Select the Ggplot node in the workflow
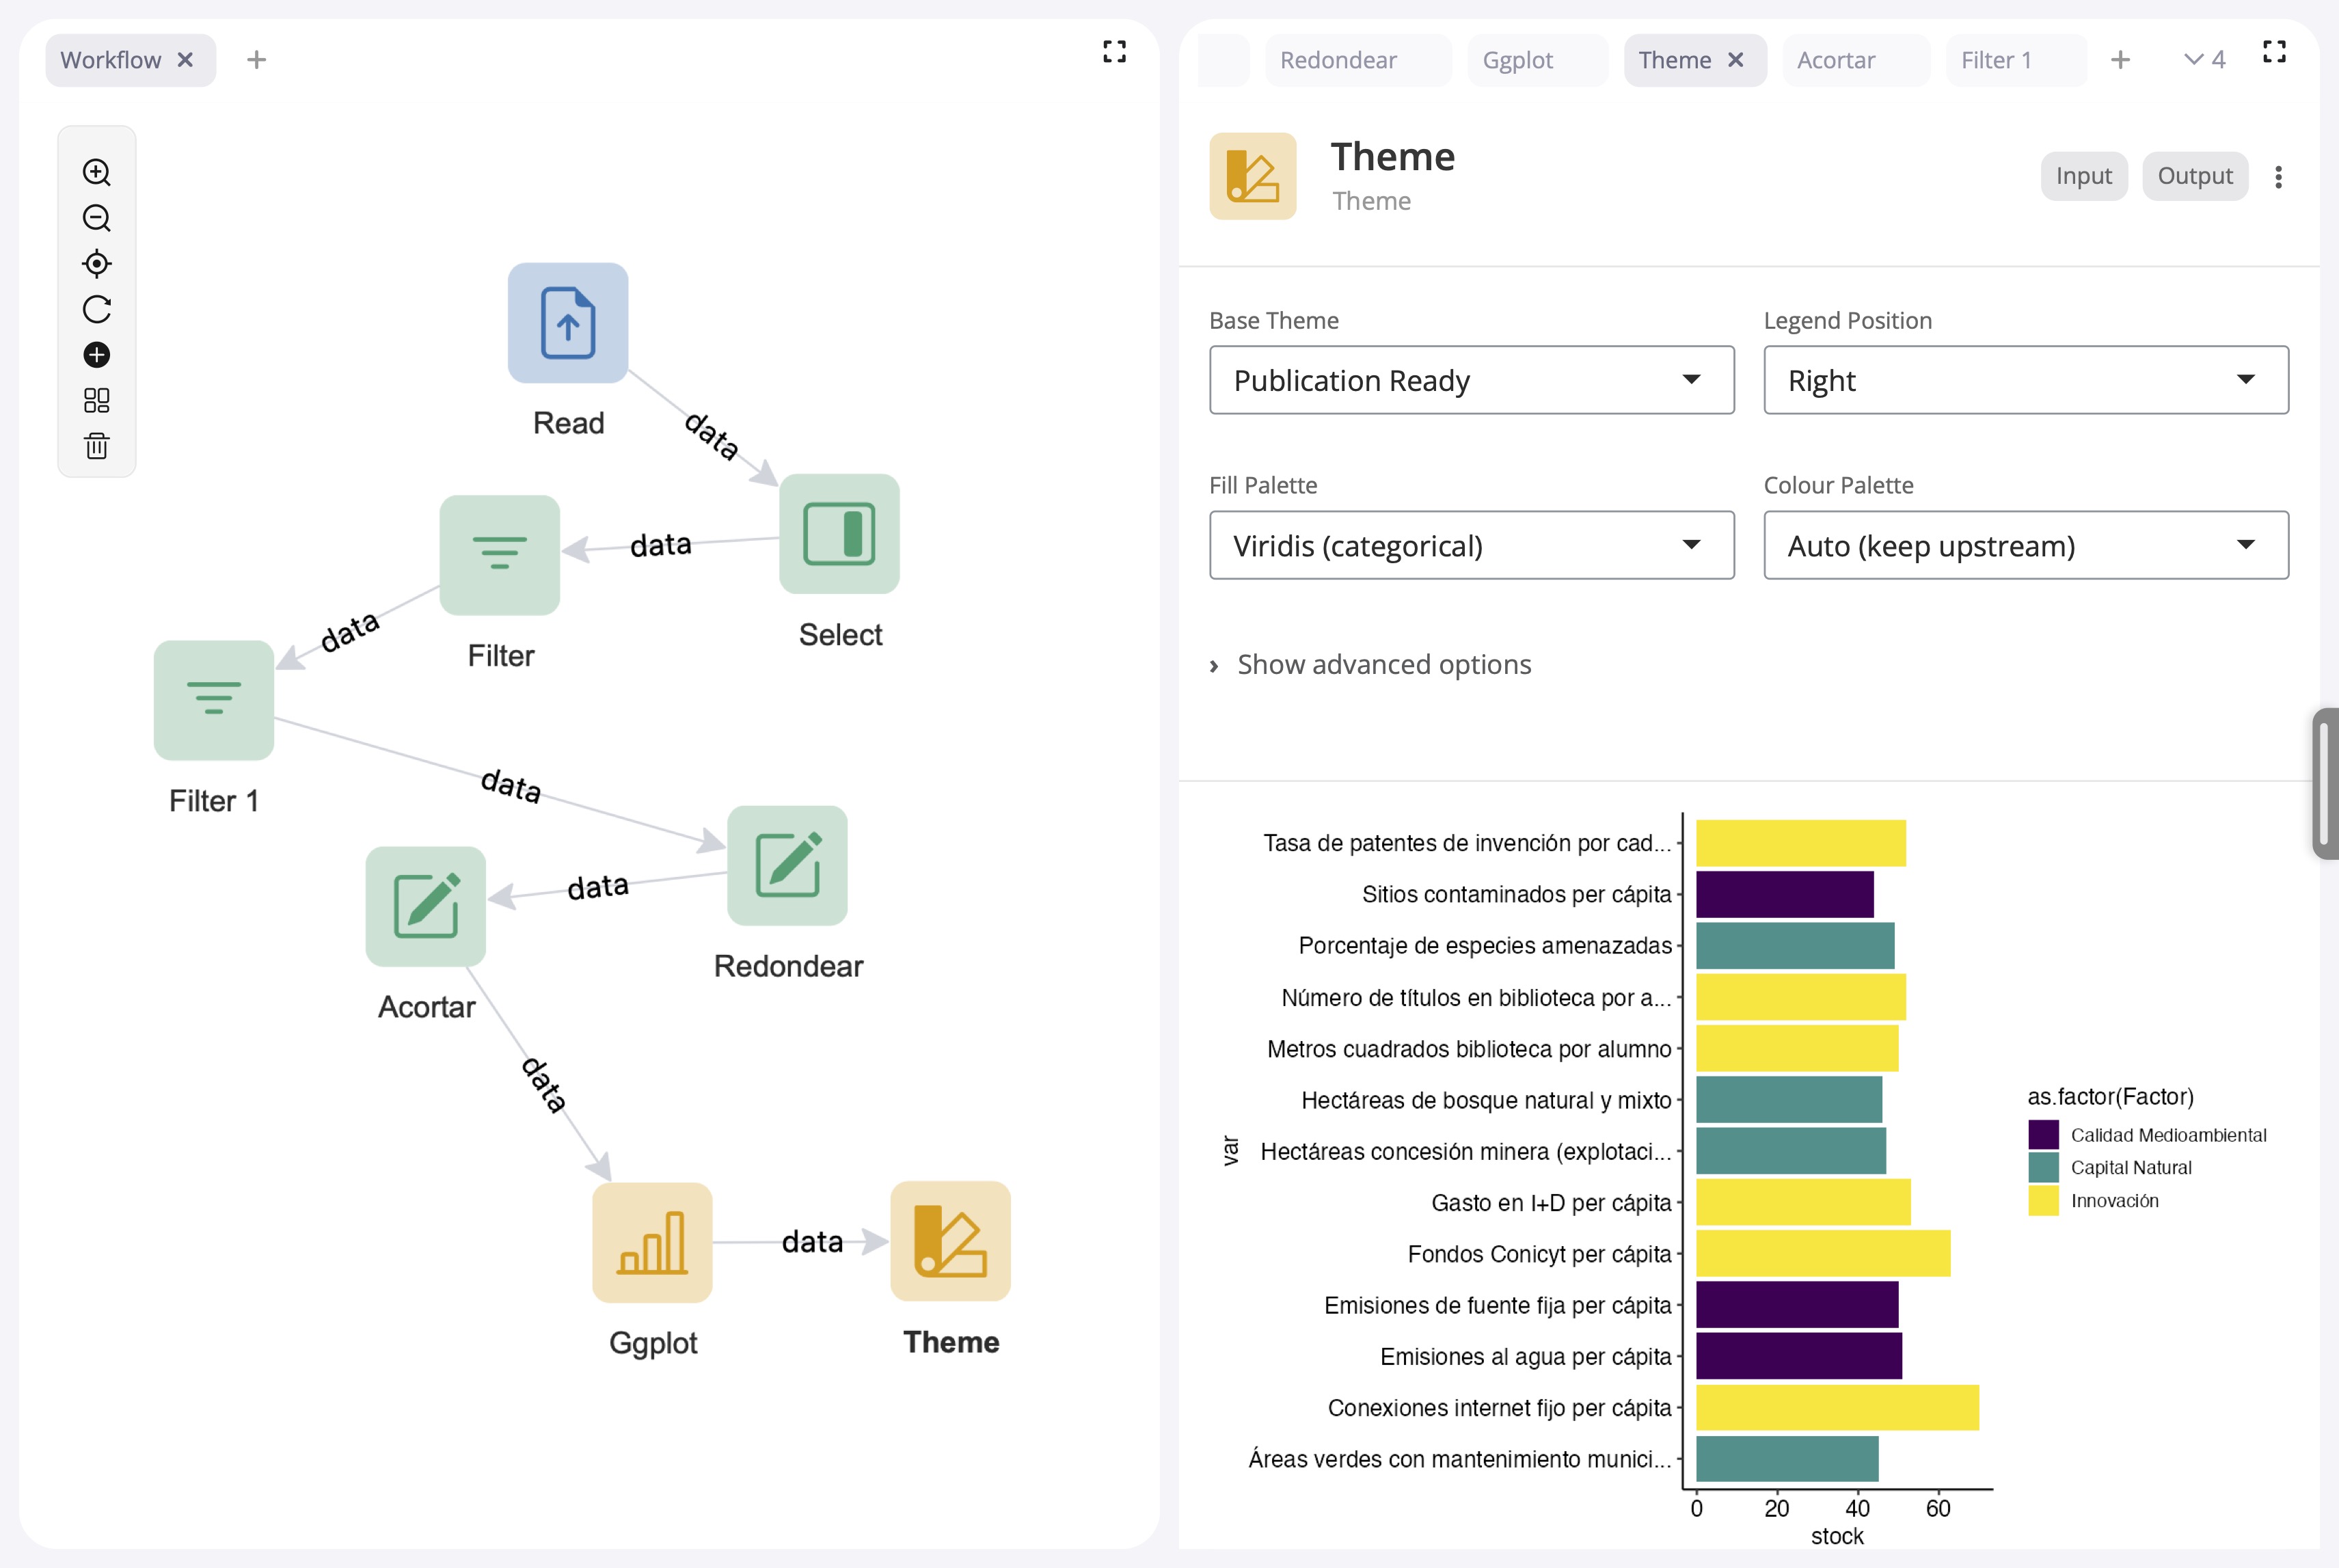Image resolution: width=2339 pixels, height=1568 pixels. 652,1243
